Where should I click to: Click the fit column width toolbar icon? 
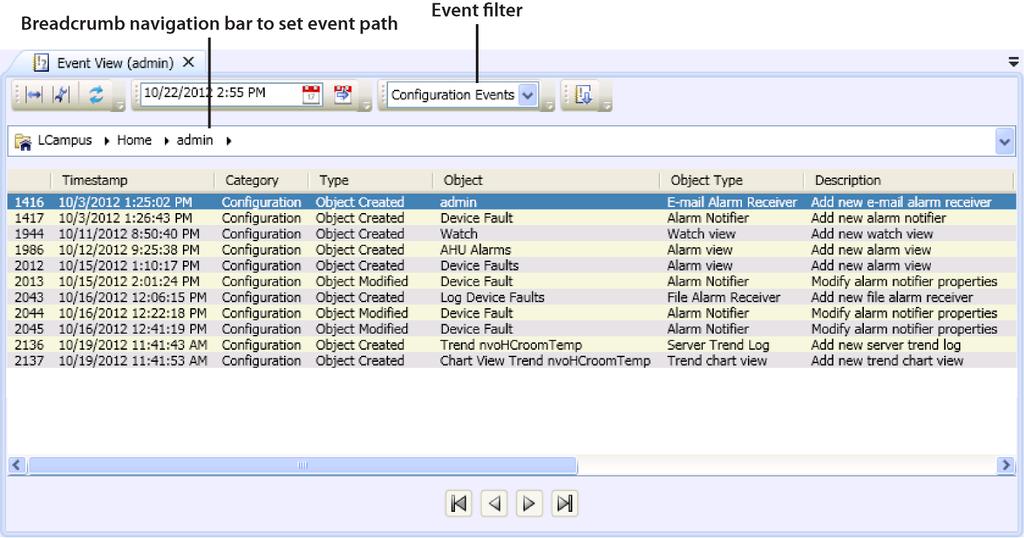[33, 95]
